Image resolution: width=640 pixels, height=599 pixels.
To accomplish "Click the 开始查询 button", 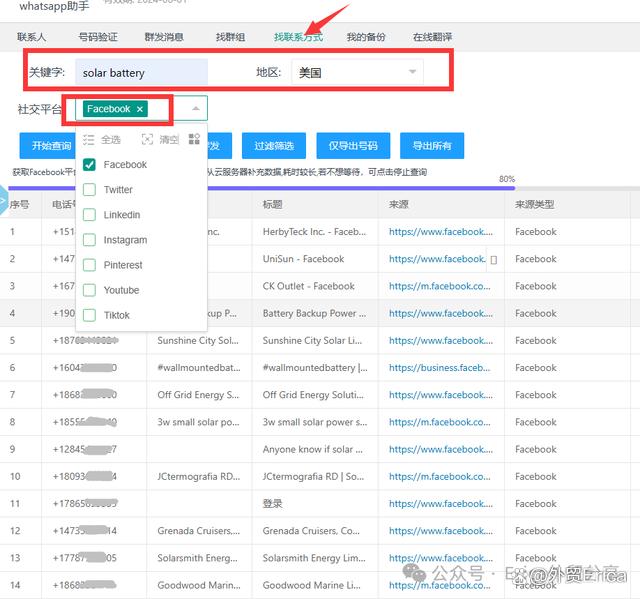I will click(48, 146).
